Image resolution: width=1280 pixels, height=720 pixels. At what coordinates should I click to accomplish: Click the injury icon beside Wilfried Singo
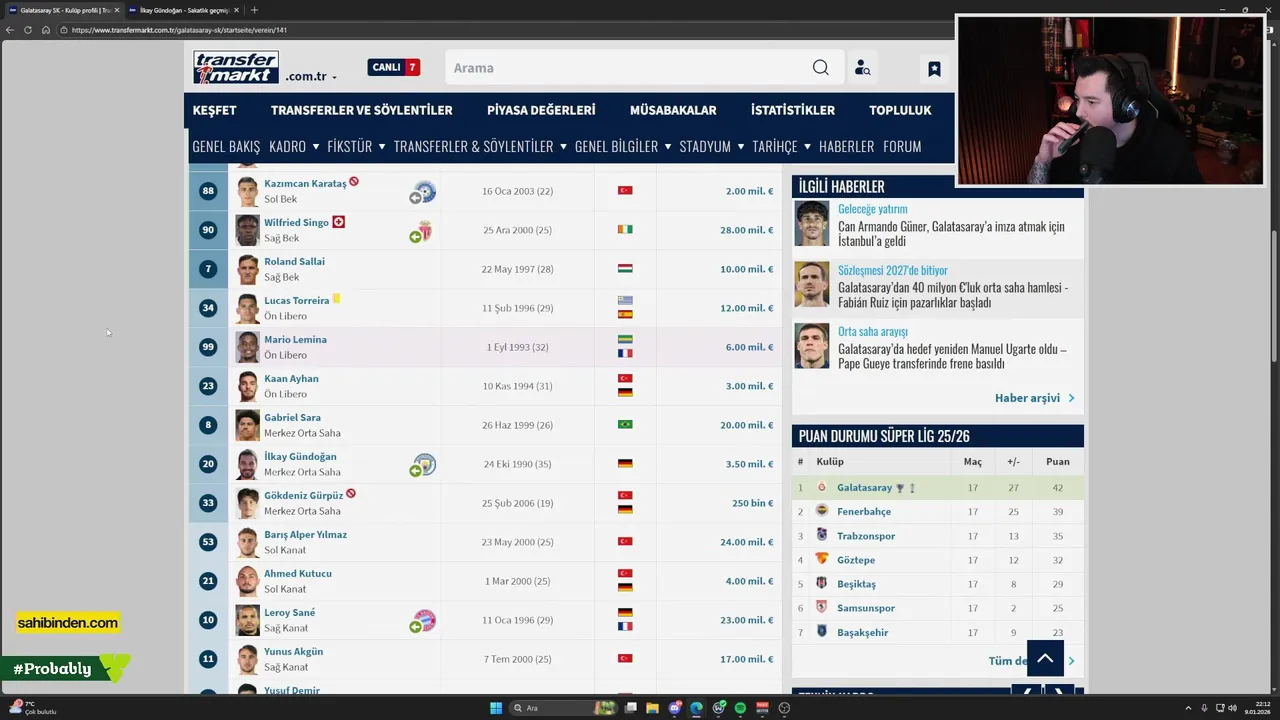(x=338, y=222)
